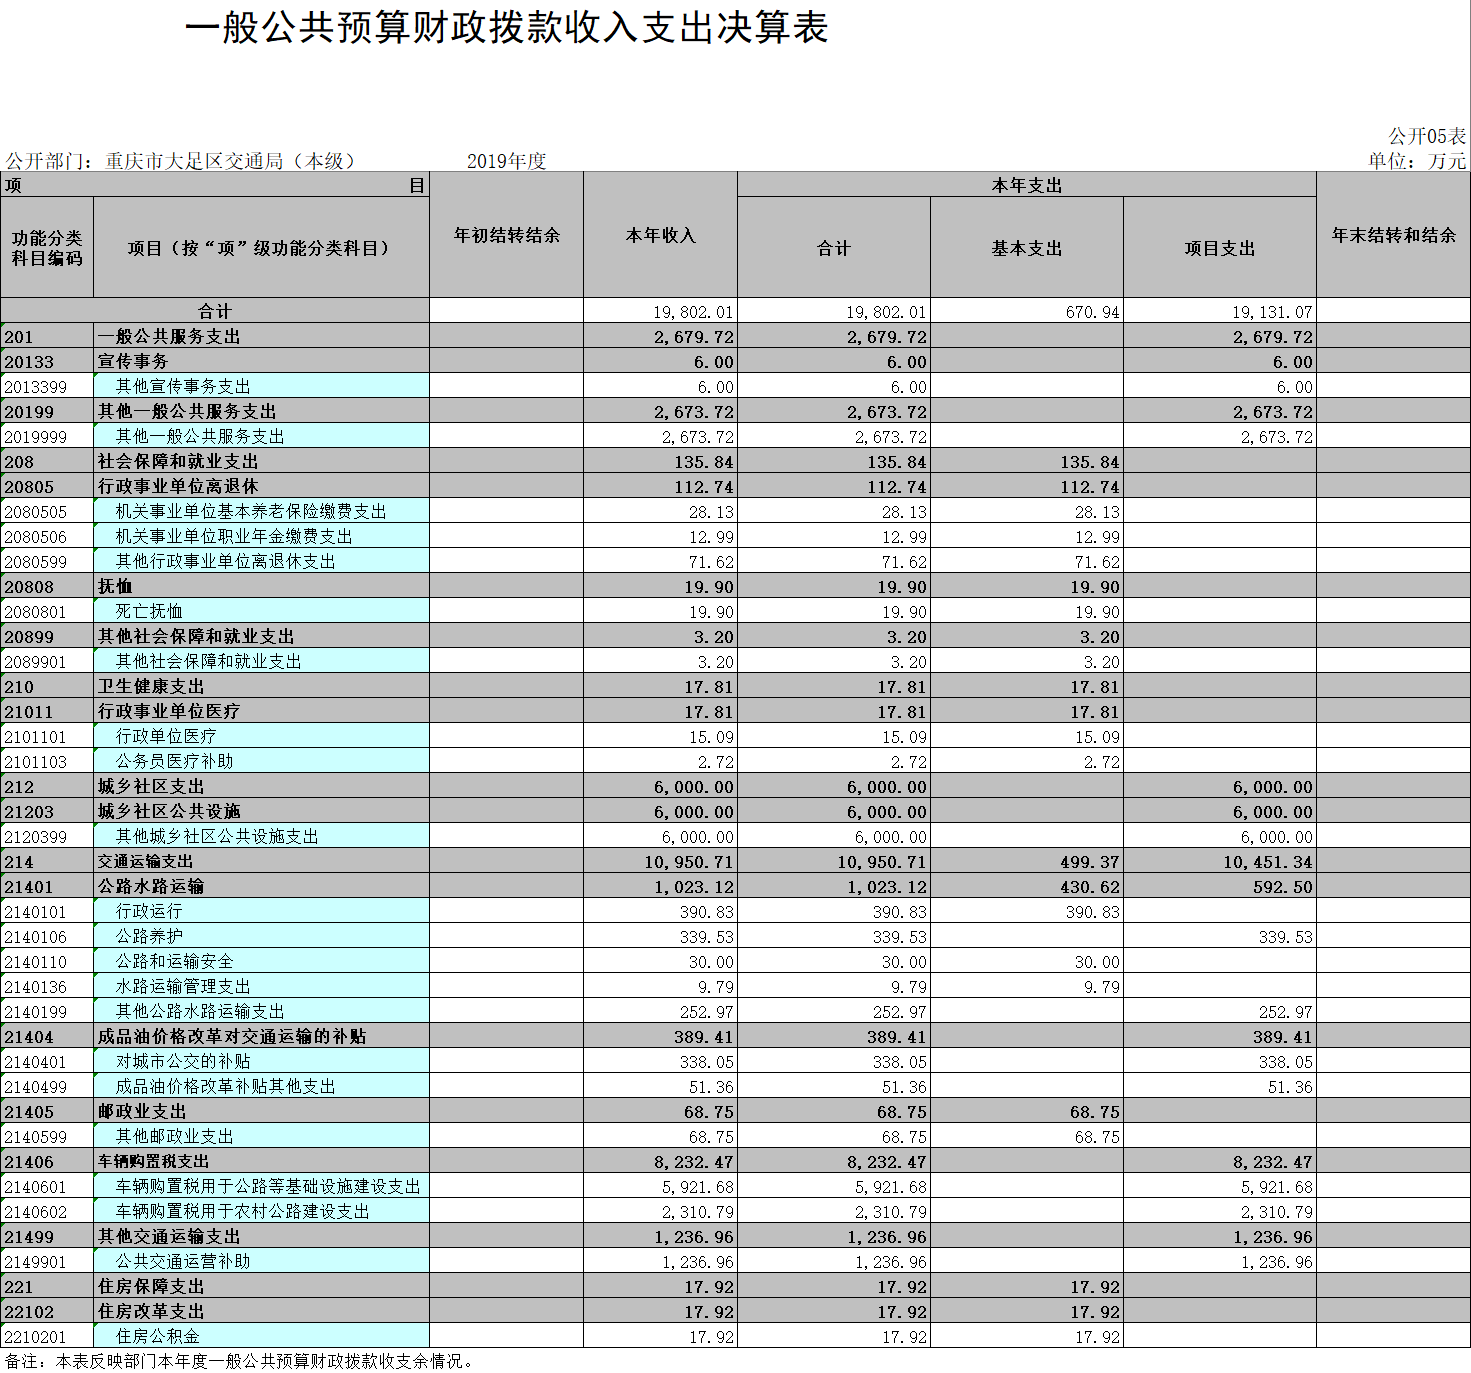Viewport: 1471px width, 1373px height.
Task: Select 机关事业单位基本养老保险缴费支出 cell
Action: click(262, 511)
